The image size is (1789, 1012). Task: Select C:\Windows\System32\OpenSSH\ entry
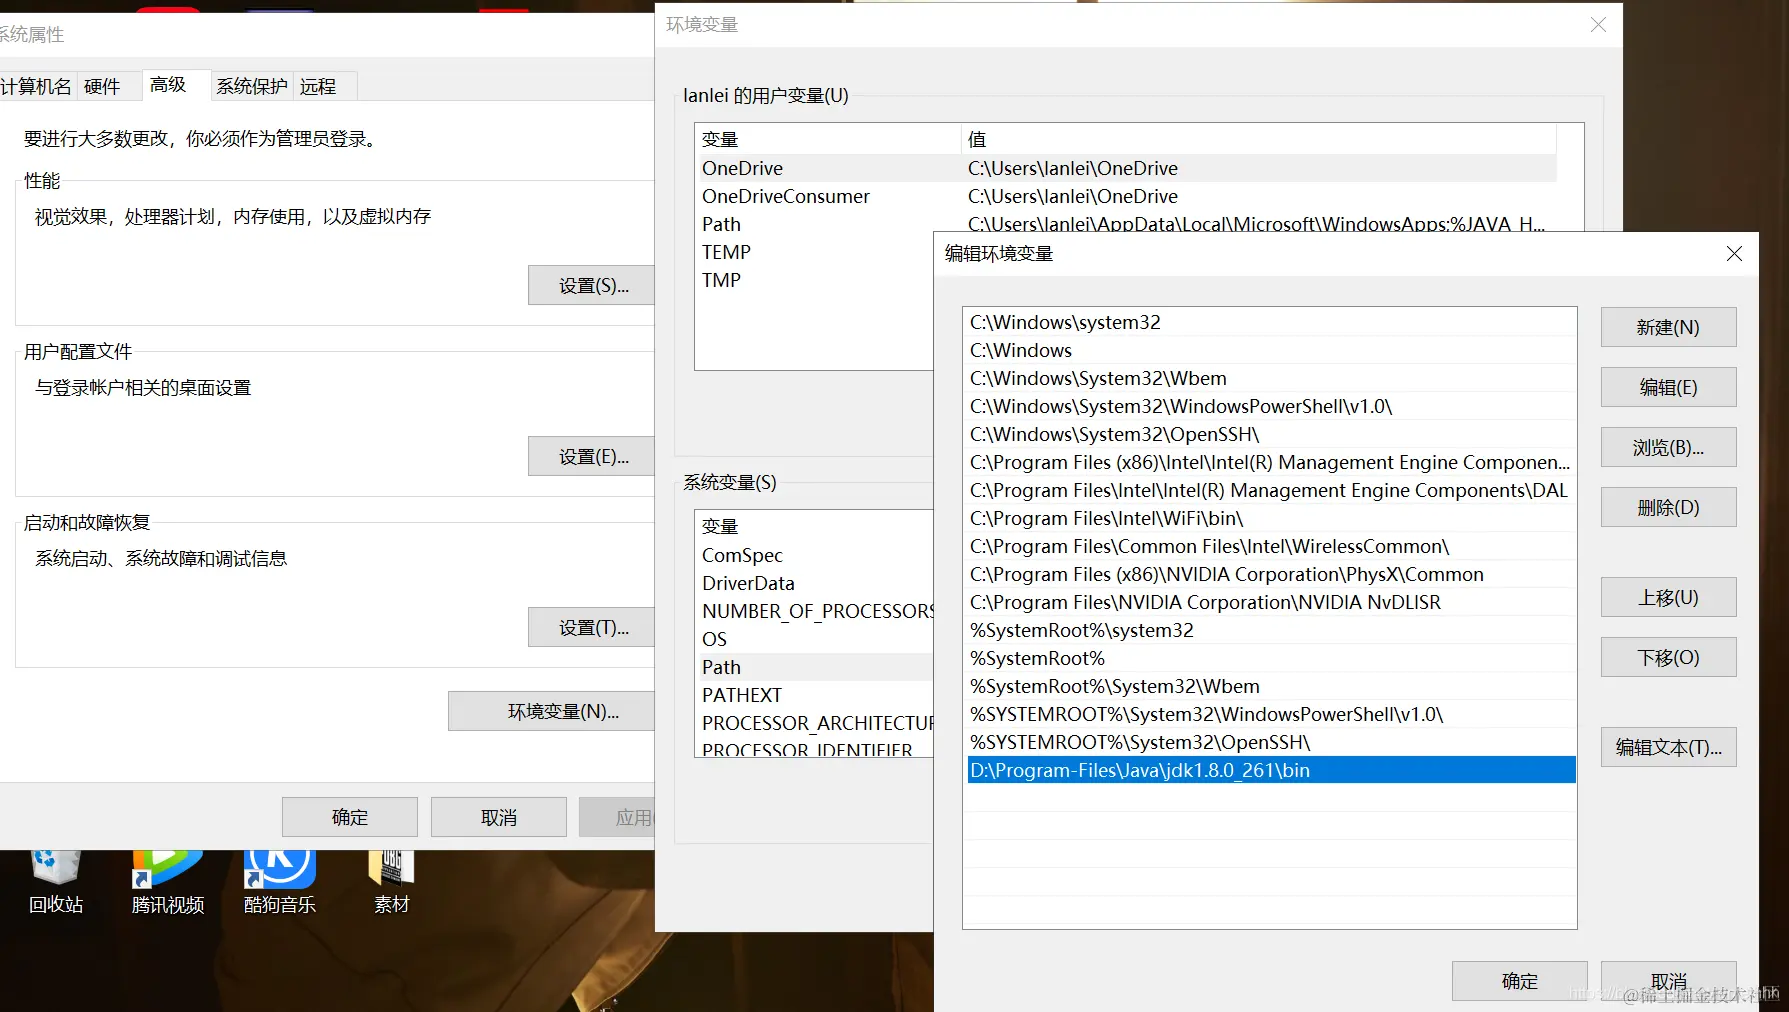(x=1271, y=434)
